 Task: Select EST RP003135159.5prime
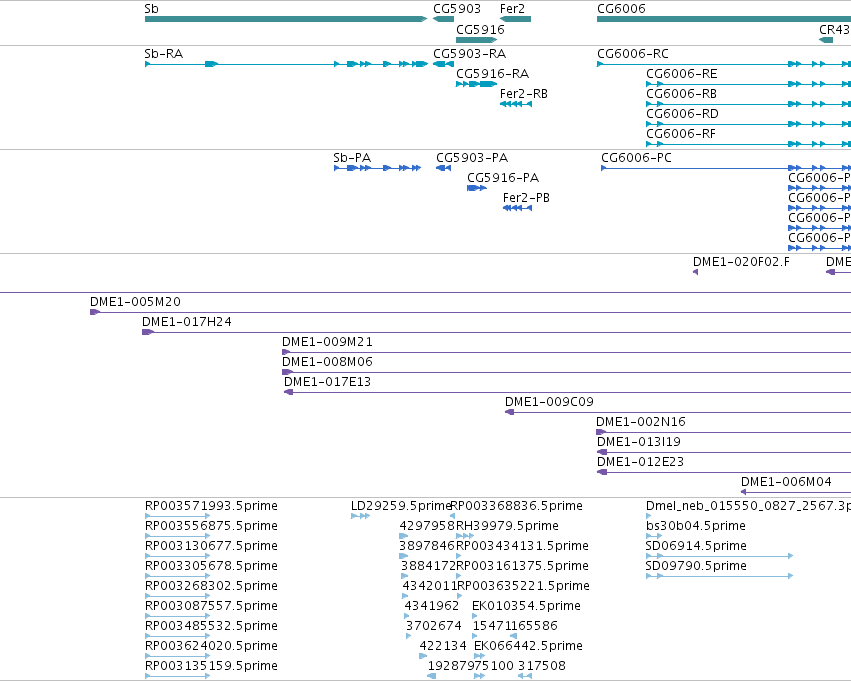(177, 676)
